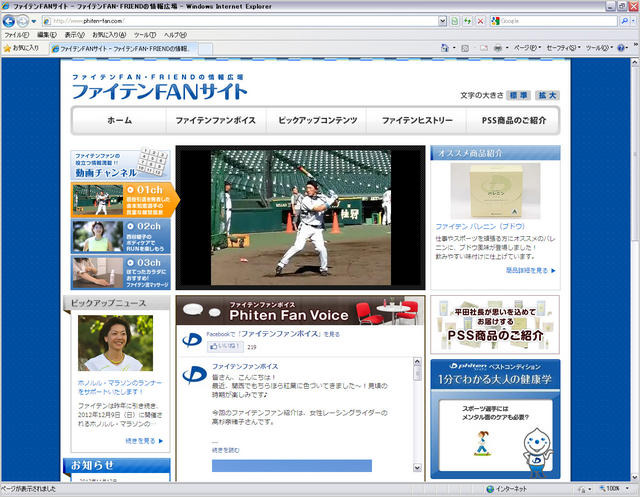Open the search provider dropdown arrow
640x497 pixels.
click(x=634, y=21)
